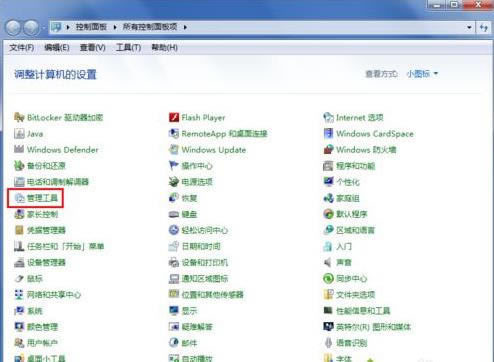
Task: Click the Internet 选项 icon
Action: pyautogui.click(x=328, y=117)
